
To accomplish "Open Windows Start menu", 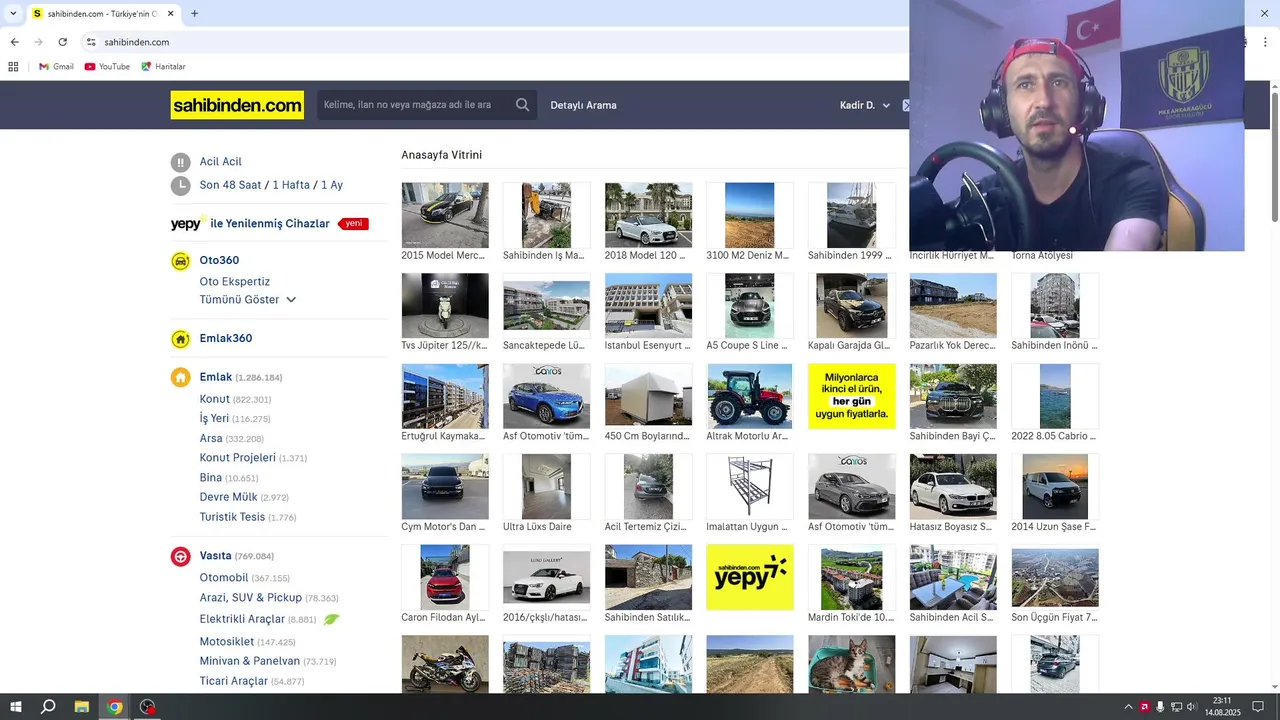I will point(16,707).
